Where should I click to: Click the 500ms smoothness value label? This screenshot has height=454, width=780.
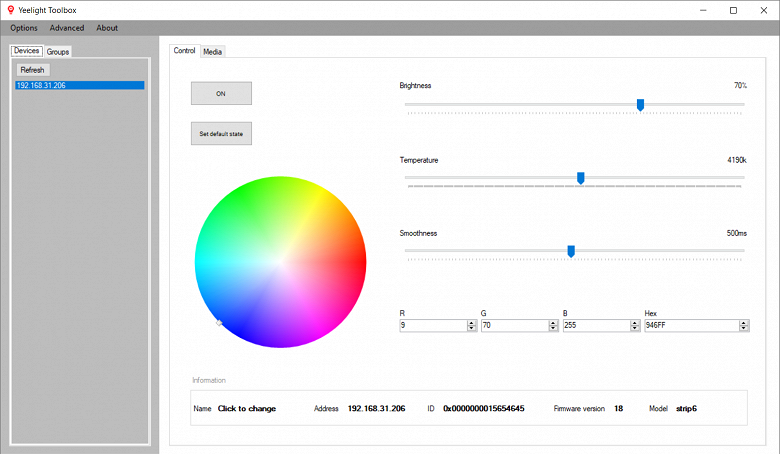coord(736,233)
